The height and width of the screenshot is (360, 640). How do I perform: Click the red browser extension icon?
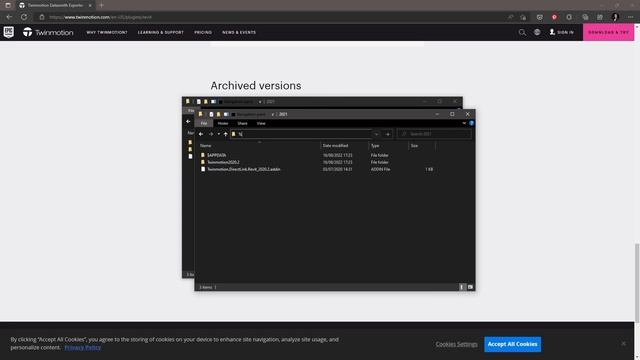click(x=554, y=17)
